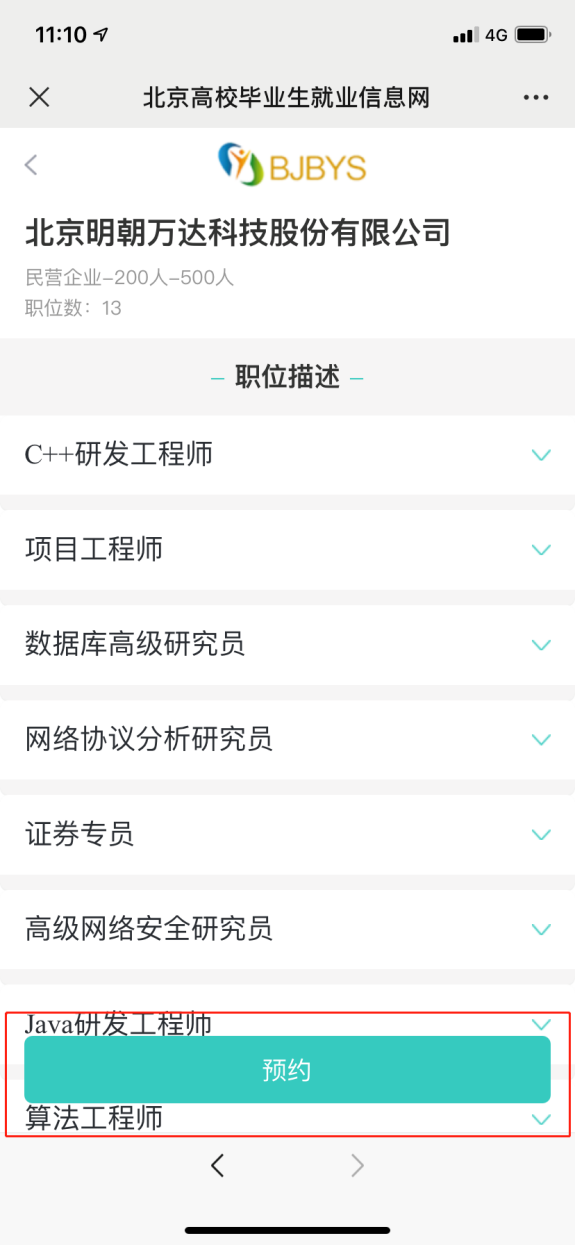Expand the 项目工程师 position chevron

coord(541,550)
